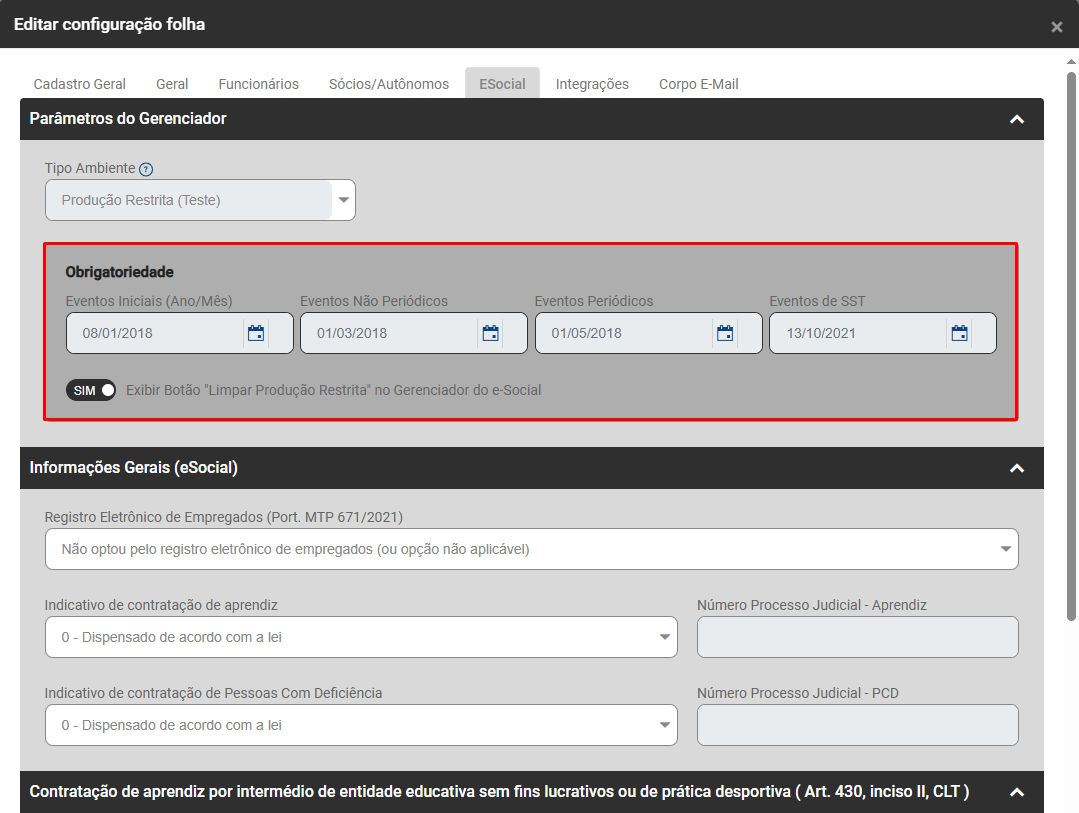Image resolution: width=1079 pixels, height=813 pixels.
Task: Open calendar picker for Eventos Periódicos
Action: point(725,333)
